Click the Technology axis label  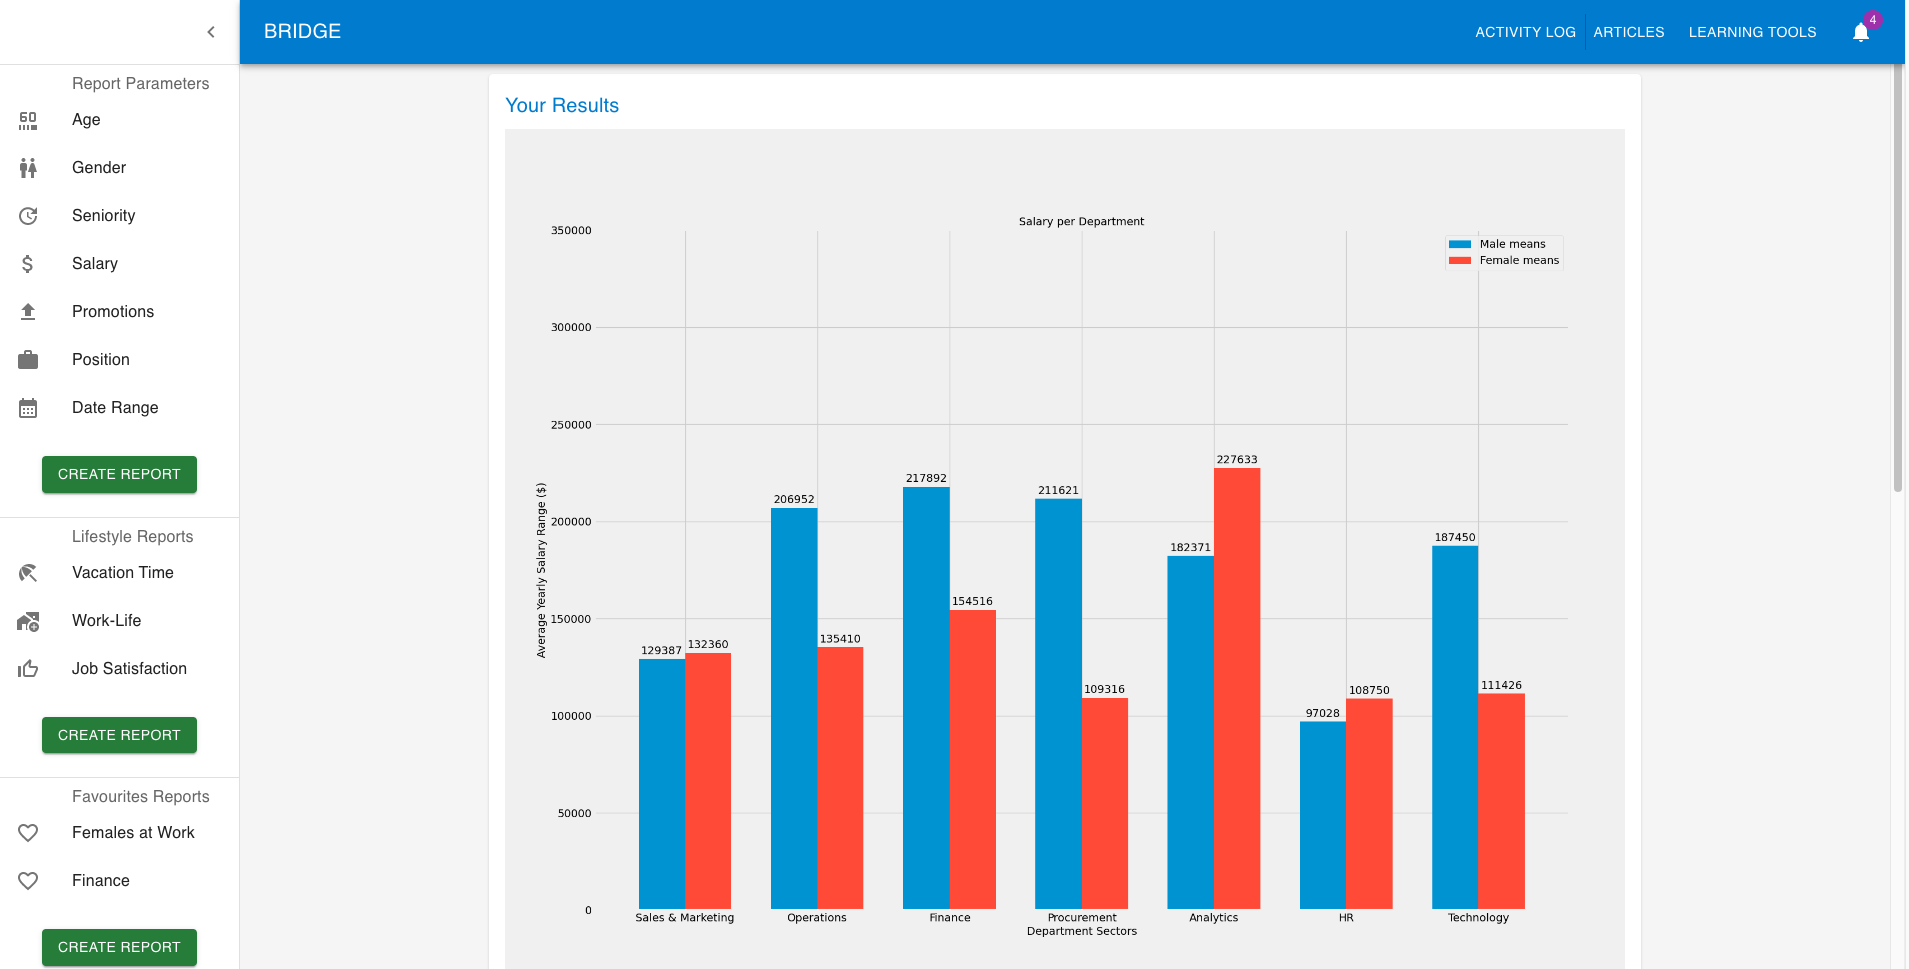coord(1478,918)
